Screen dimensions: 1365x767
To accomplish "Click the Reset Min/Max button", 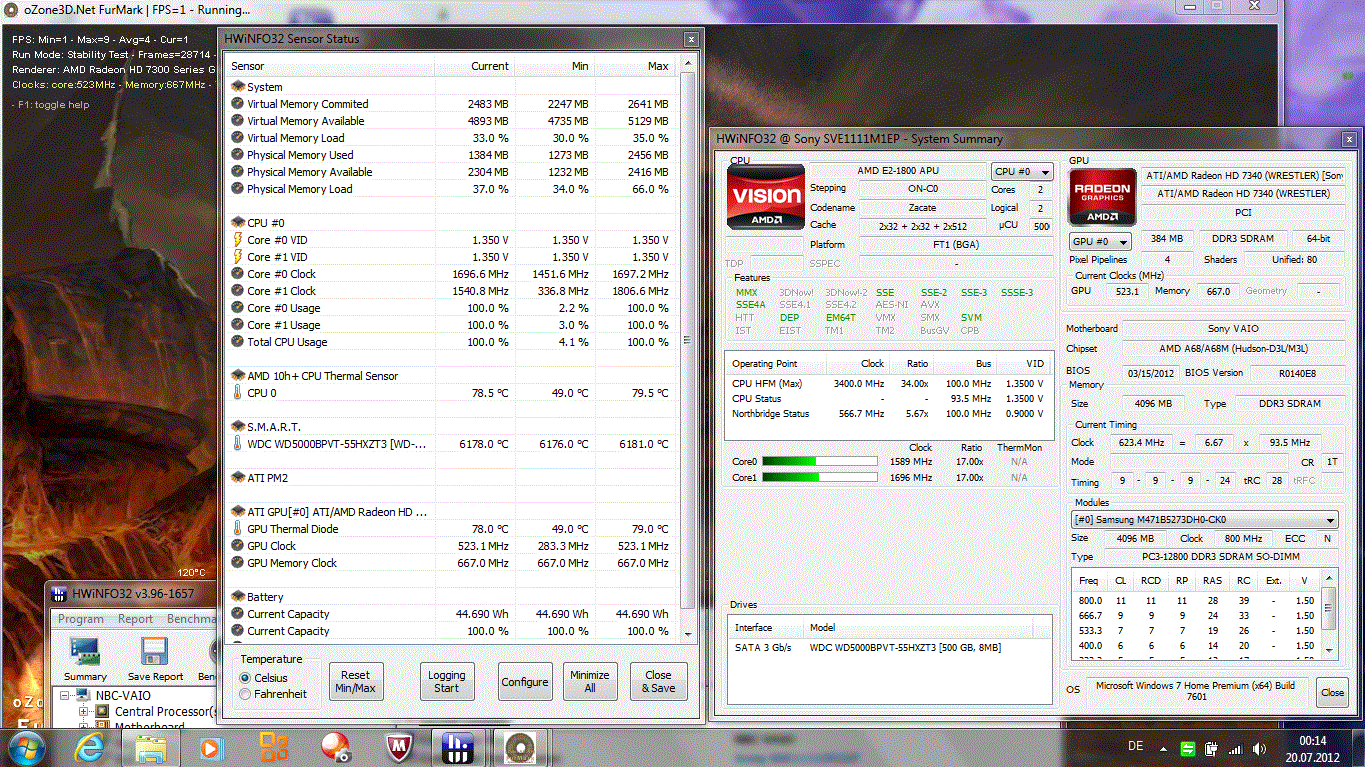I will click(x=356, y=681).
